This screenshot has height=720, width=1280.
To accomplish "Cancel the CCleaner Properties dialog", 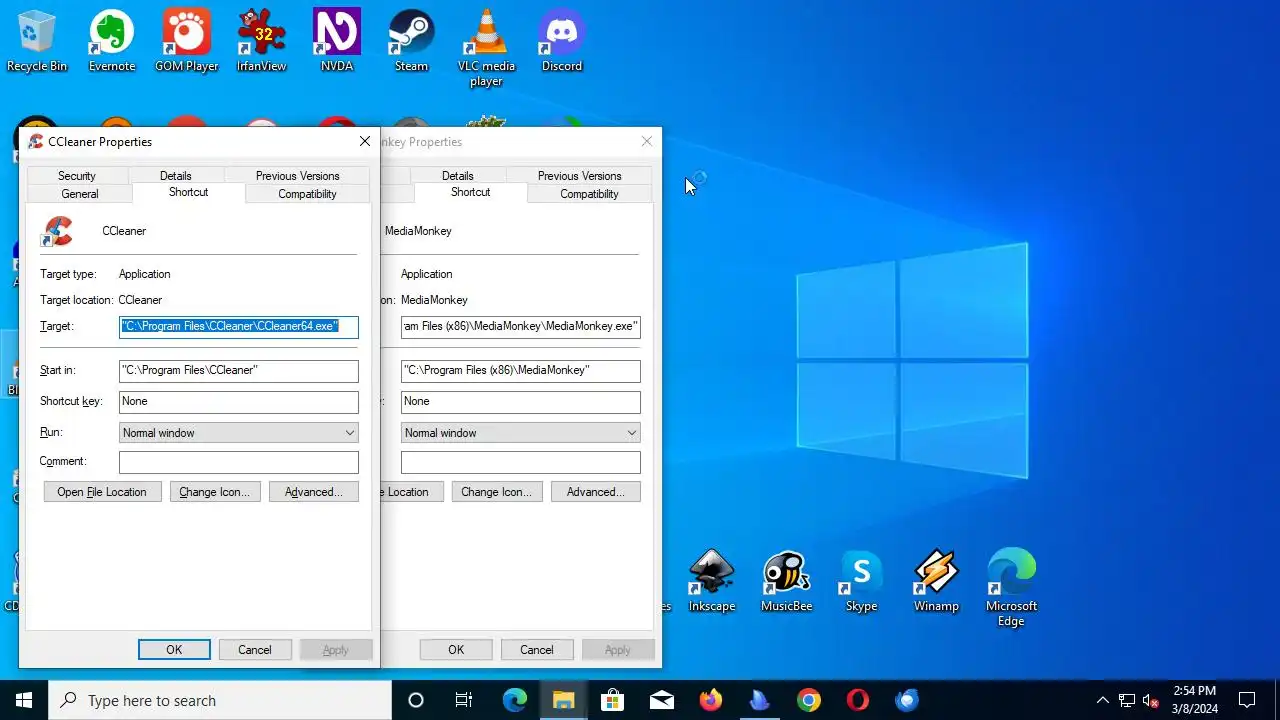I will 255,650.
